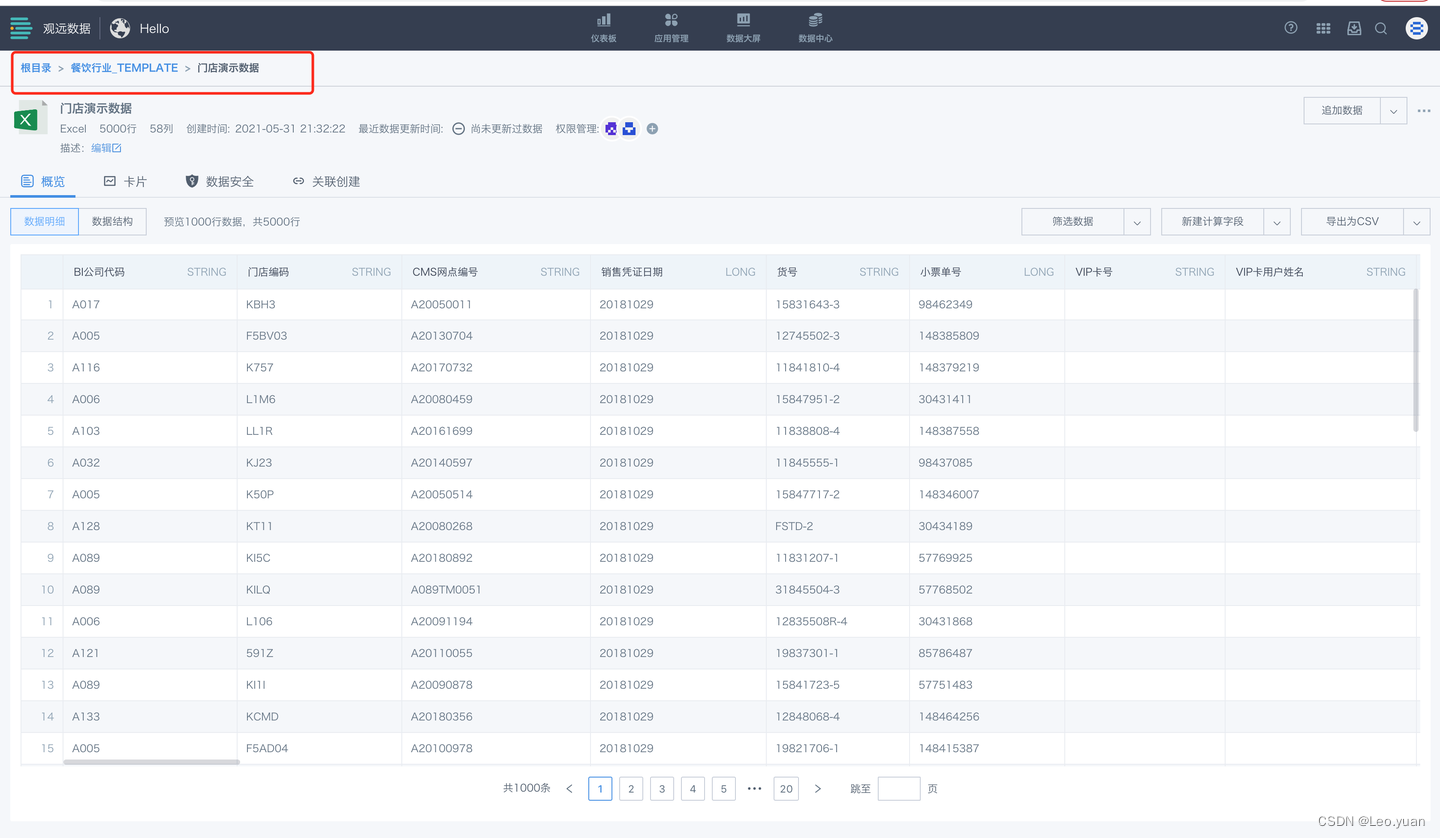1440x838 pixels.
Task: Click the green Excel file icon
Action: (x=28, y=119)
